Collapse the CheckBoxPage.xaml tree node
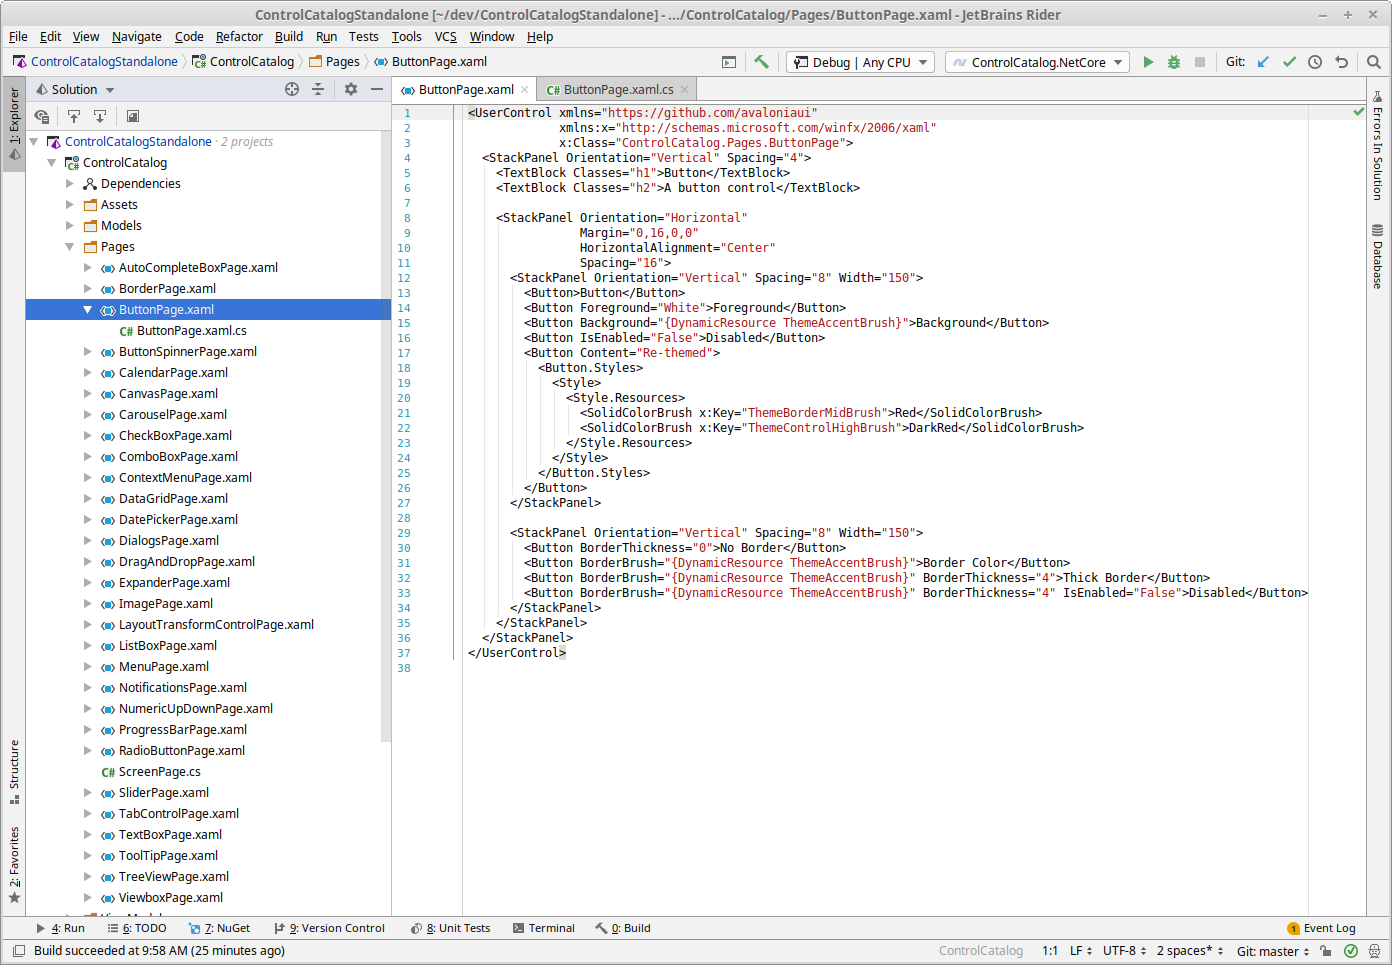Screen dimensions: 1392x965 87,435
